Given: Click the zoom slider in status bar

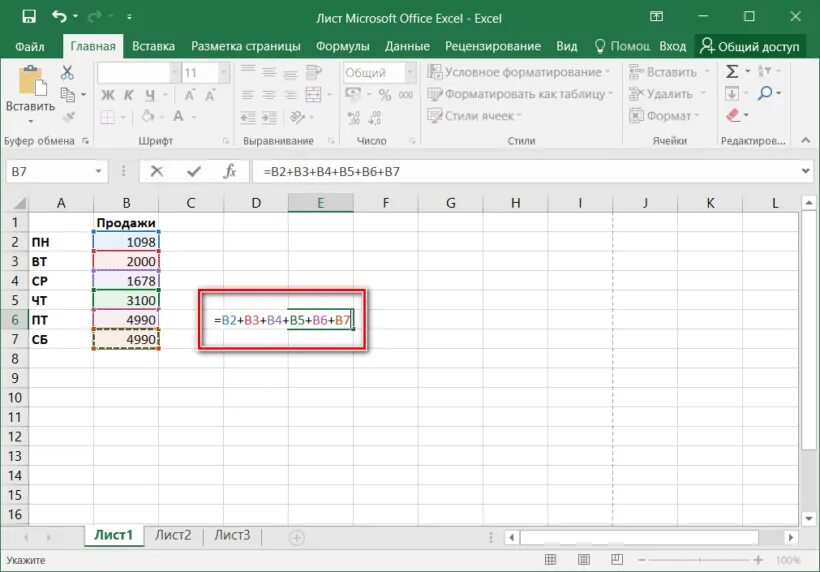Looking at the screenshot, I should [x=700, y=560].
